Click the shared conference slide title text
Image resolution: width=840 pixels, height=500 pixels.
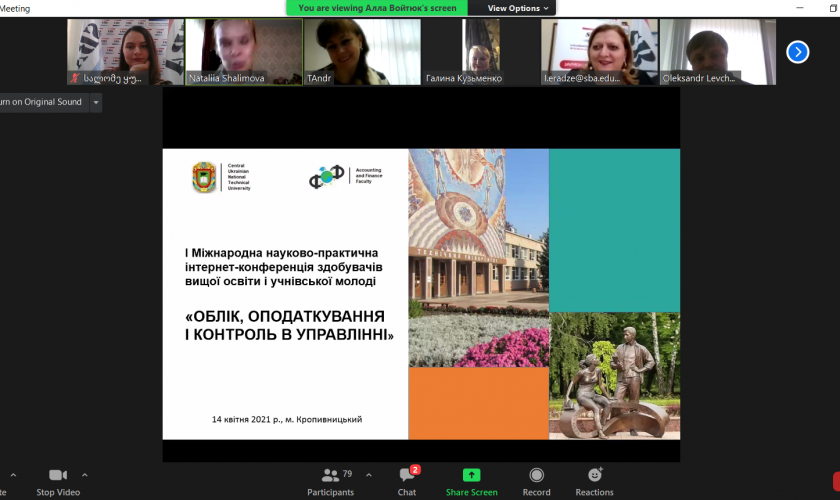click(x=290, y=325)
